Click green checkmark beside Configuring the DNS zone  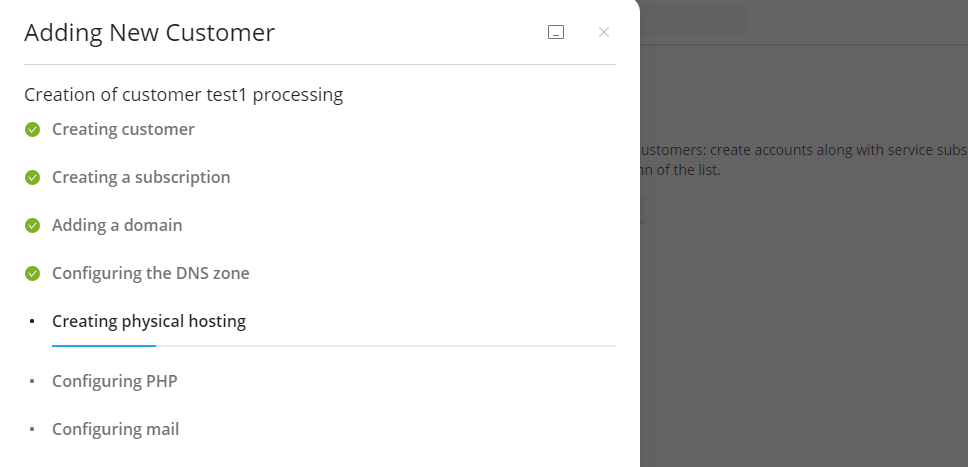[x=33, y=273]
